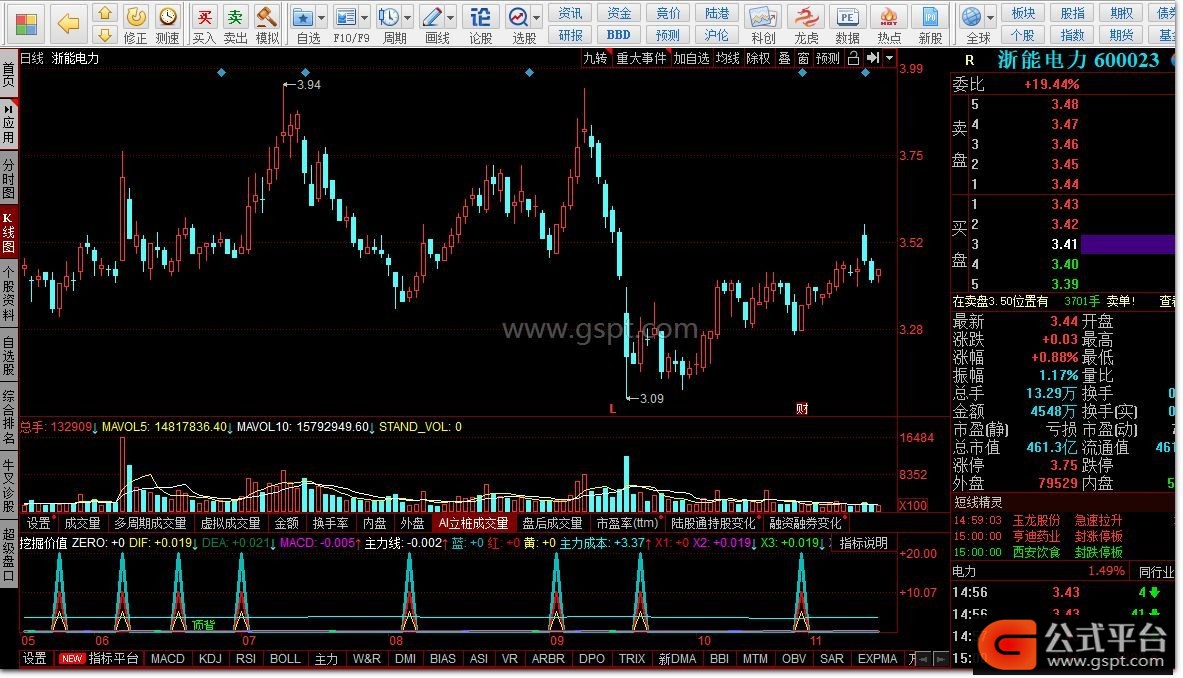Open the 个股资料 sidebar tab
Image resolution: width=1183 pixels, height=678 pixels.
pyautogui.click(x=8, y=293)
